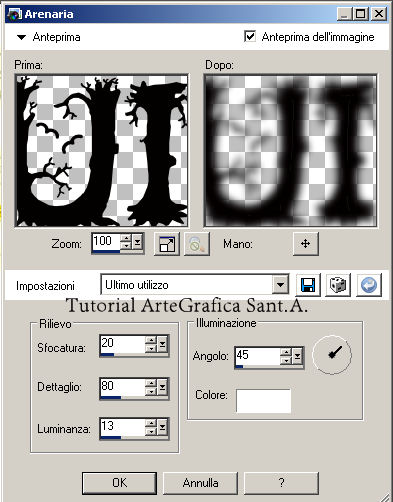Decrease the Luminanza value with down arrow

[151, 431]
